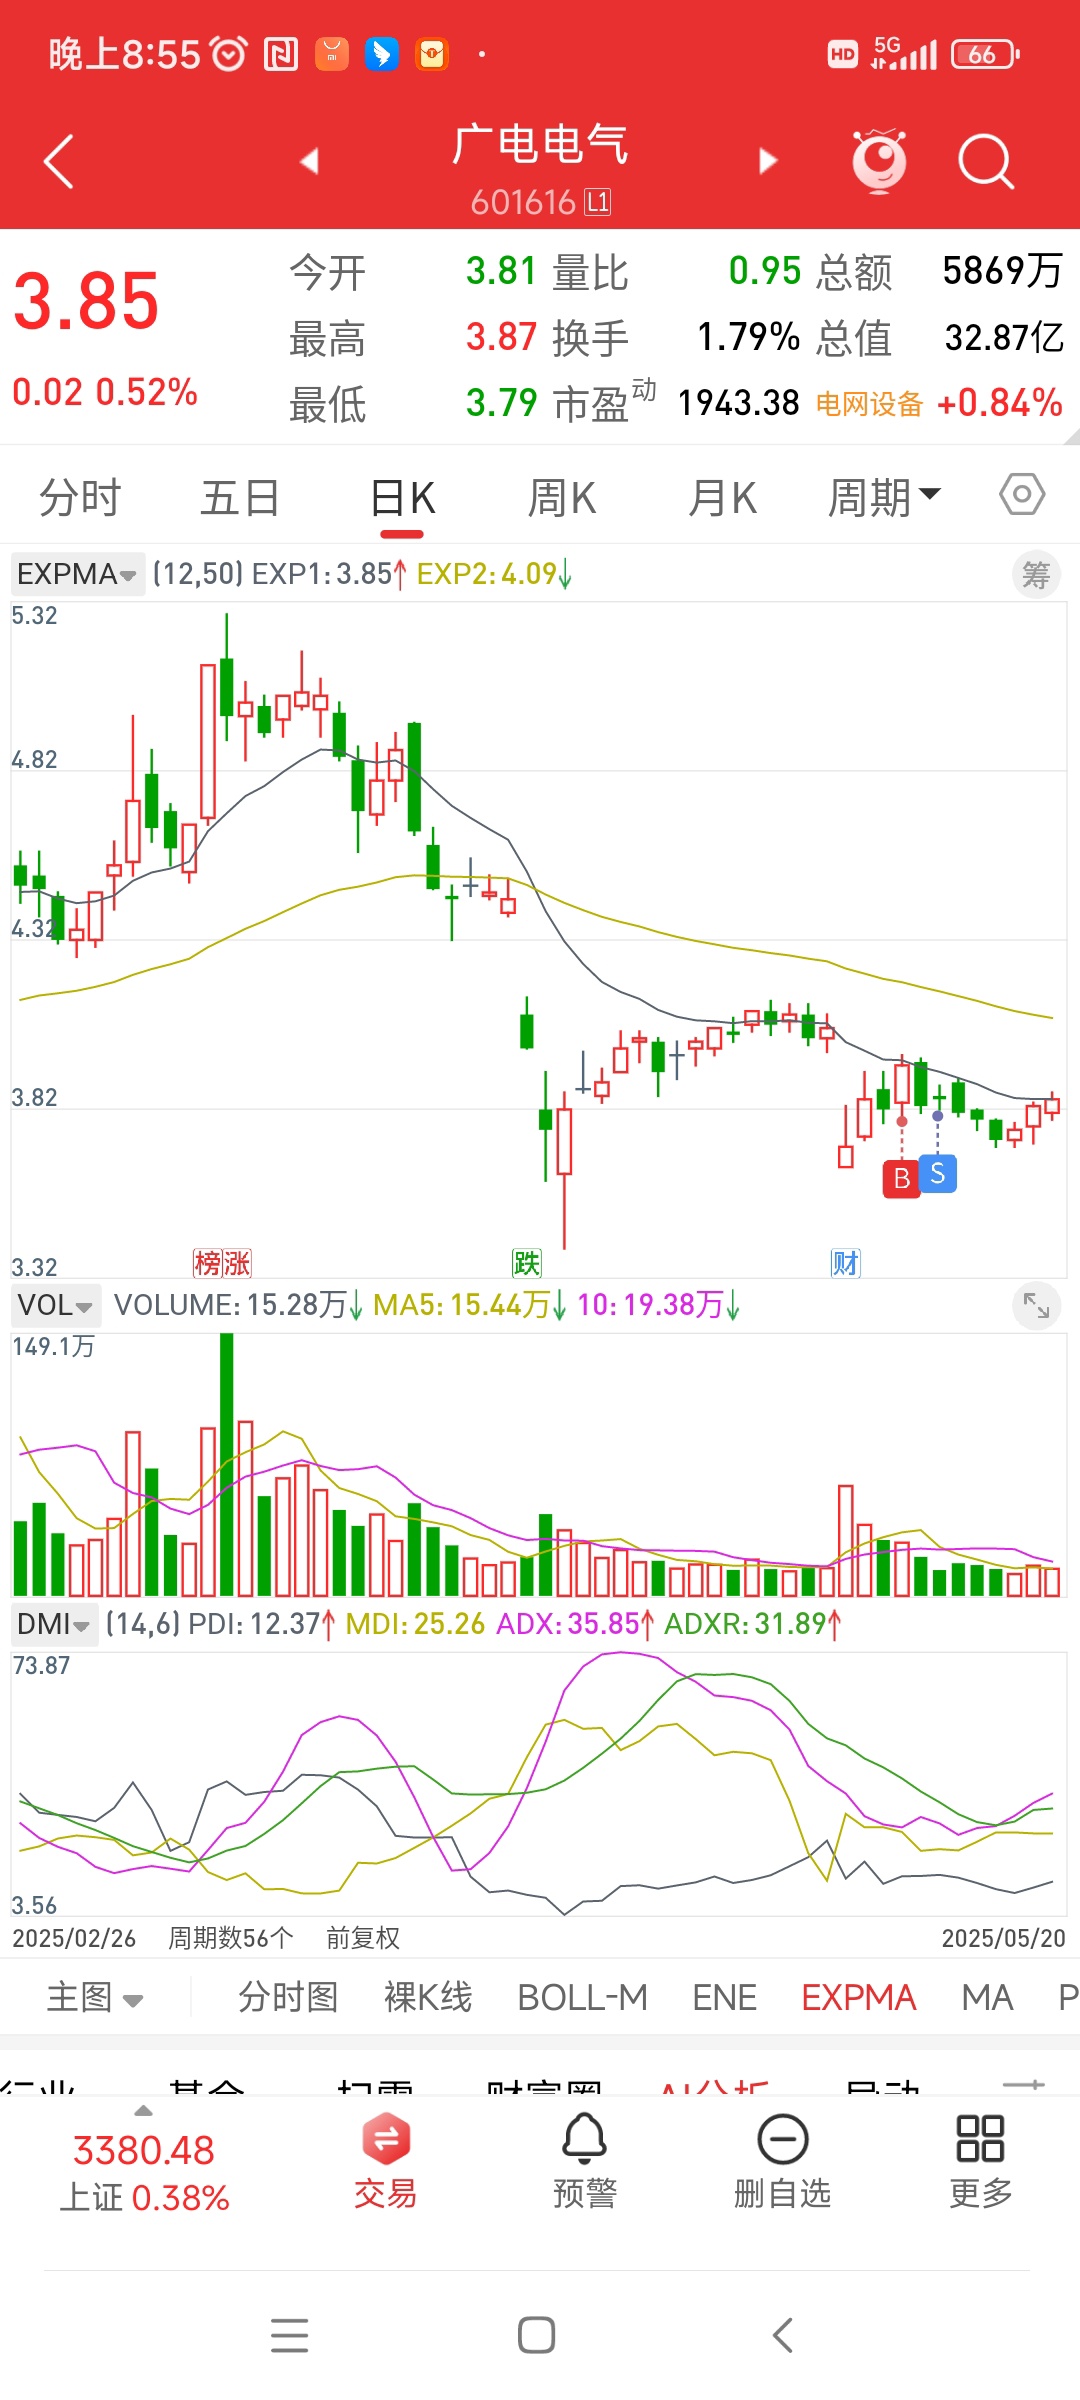Image resolution: width=1080 pixels, height=2400 pixels.
Task: Select EXPMA overlay option
Action: [859, 1997]
